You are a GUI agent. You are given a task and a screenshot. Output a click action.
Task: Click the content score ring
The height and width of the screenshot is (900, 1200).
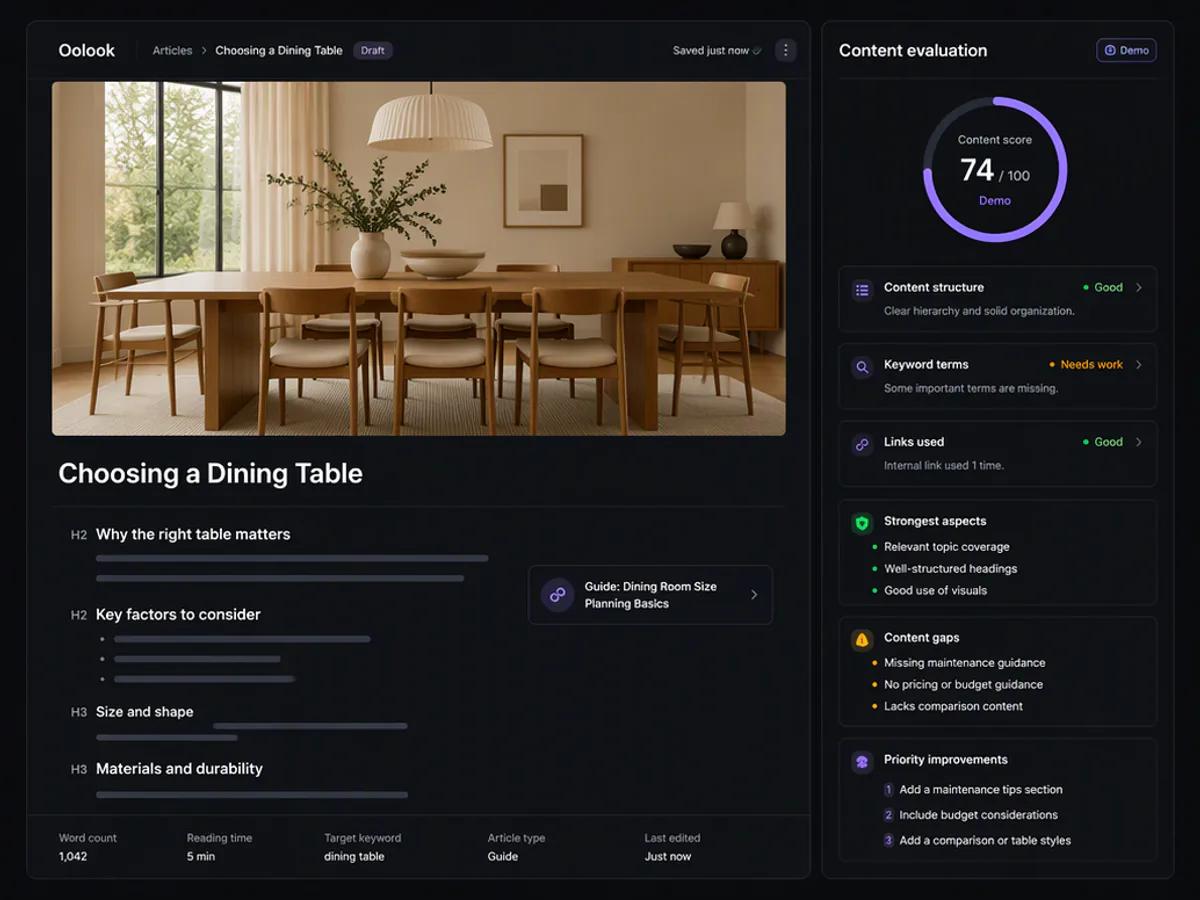[995, 169]
